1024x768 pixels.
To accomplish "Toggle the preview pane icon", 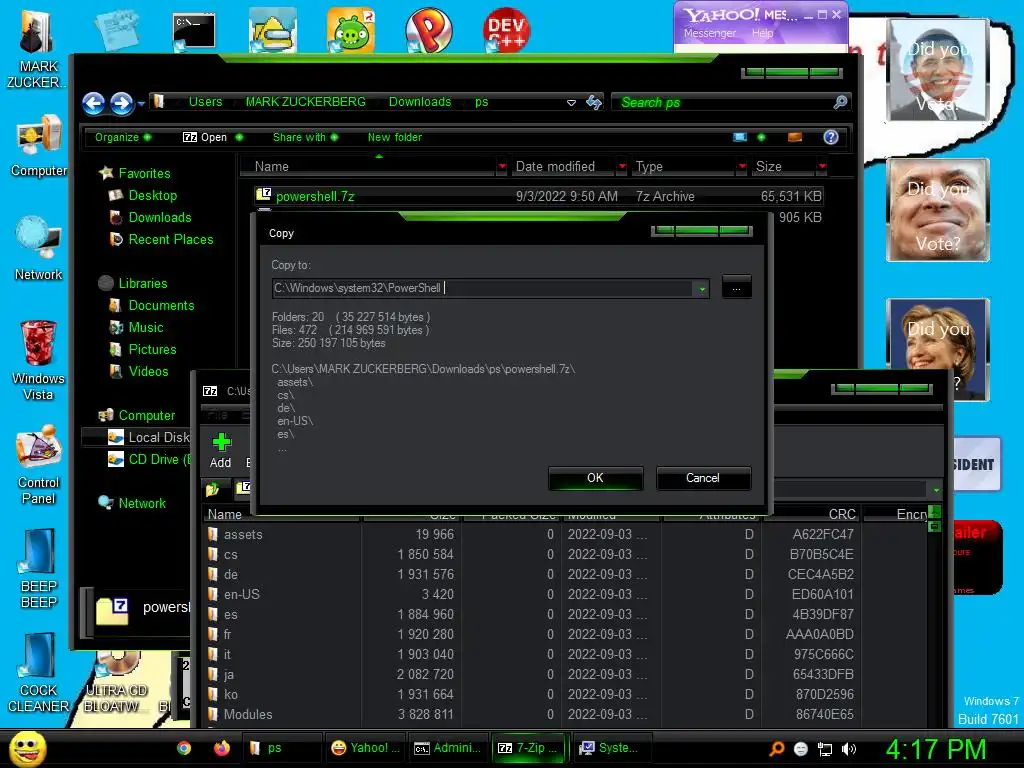I will point(795,137).
